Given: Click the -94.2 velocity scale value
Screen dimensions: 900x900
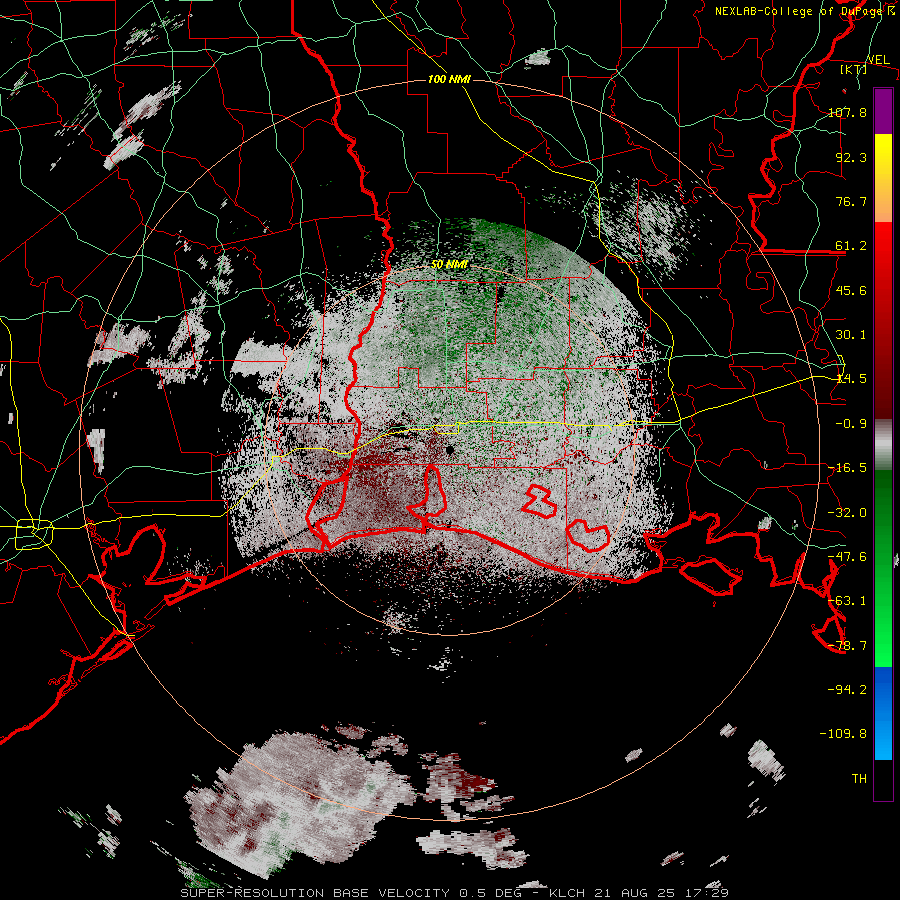Looking at the screenshot, I should tap(847, 689).
